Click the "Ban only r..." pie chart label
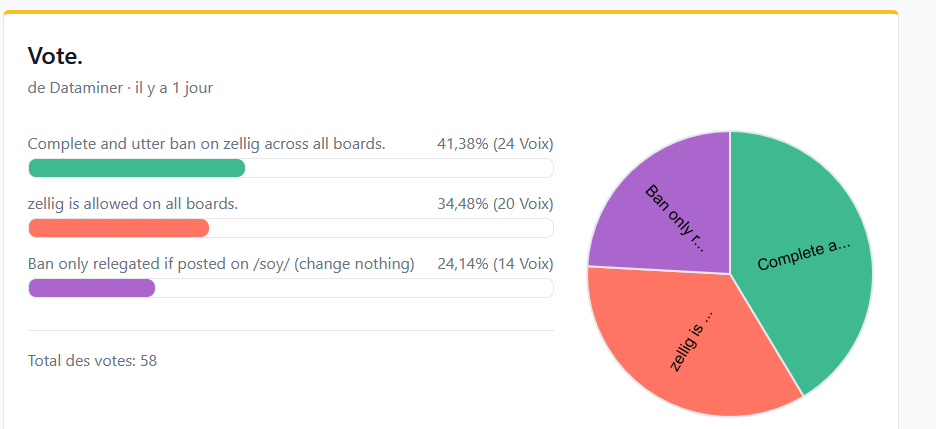 [675, 218]
